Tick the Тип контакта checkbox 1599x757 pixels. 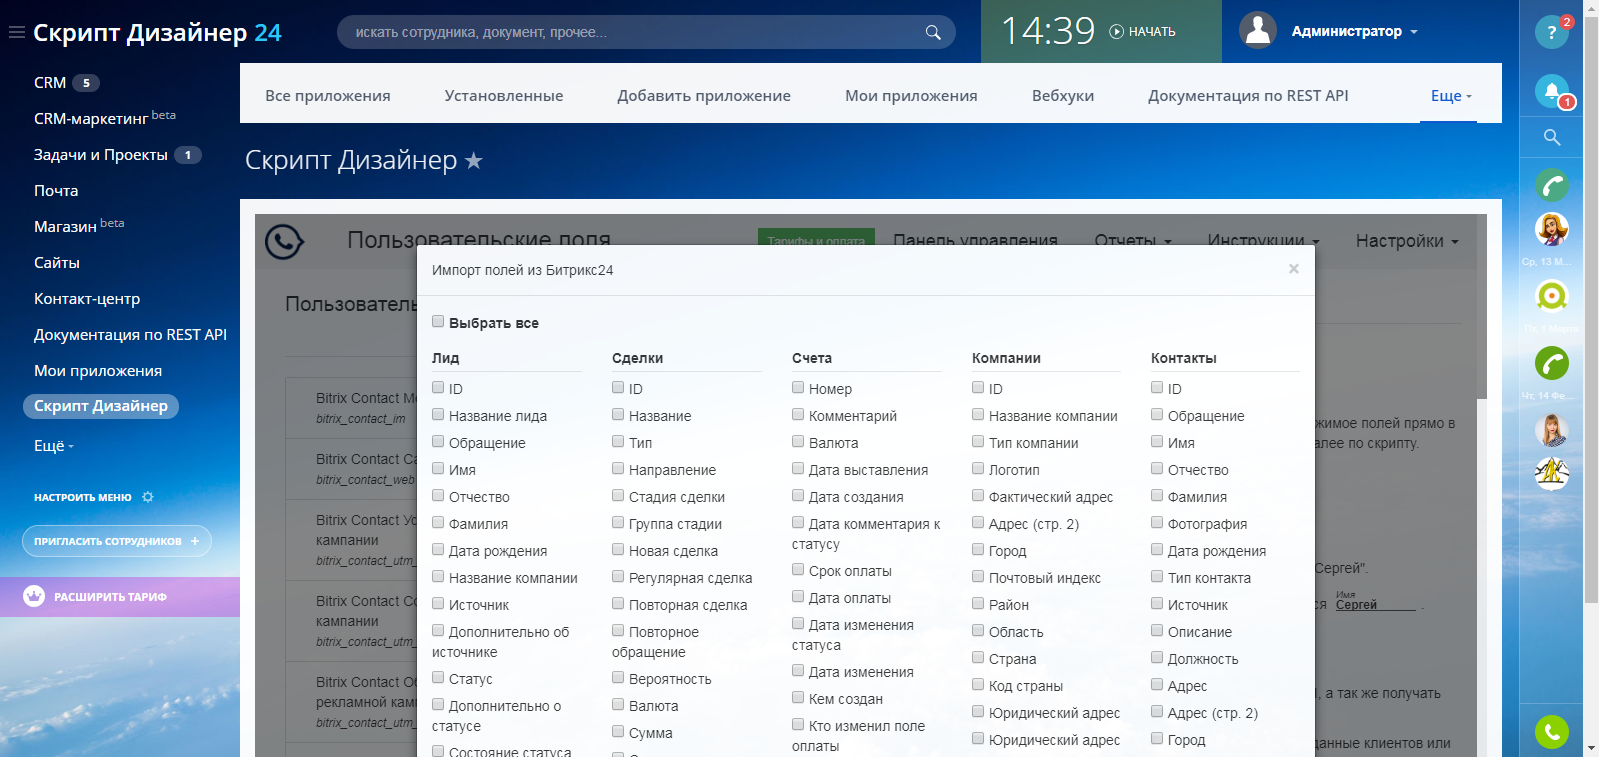(x=1157, y=576)
